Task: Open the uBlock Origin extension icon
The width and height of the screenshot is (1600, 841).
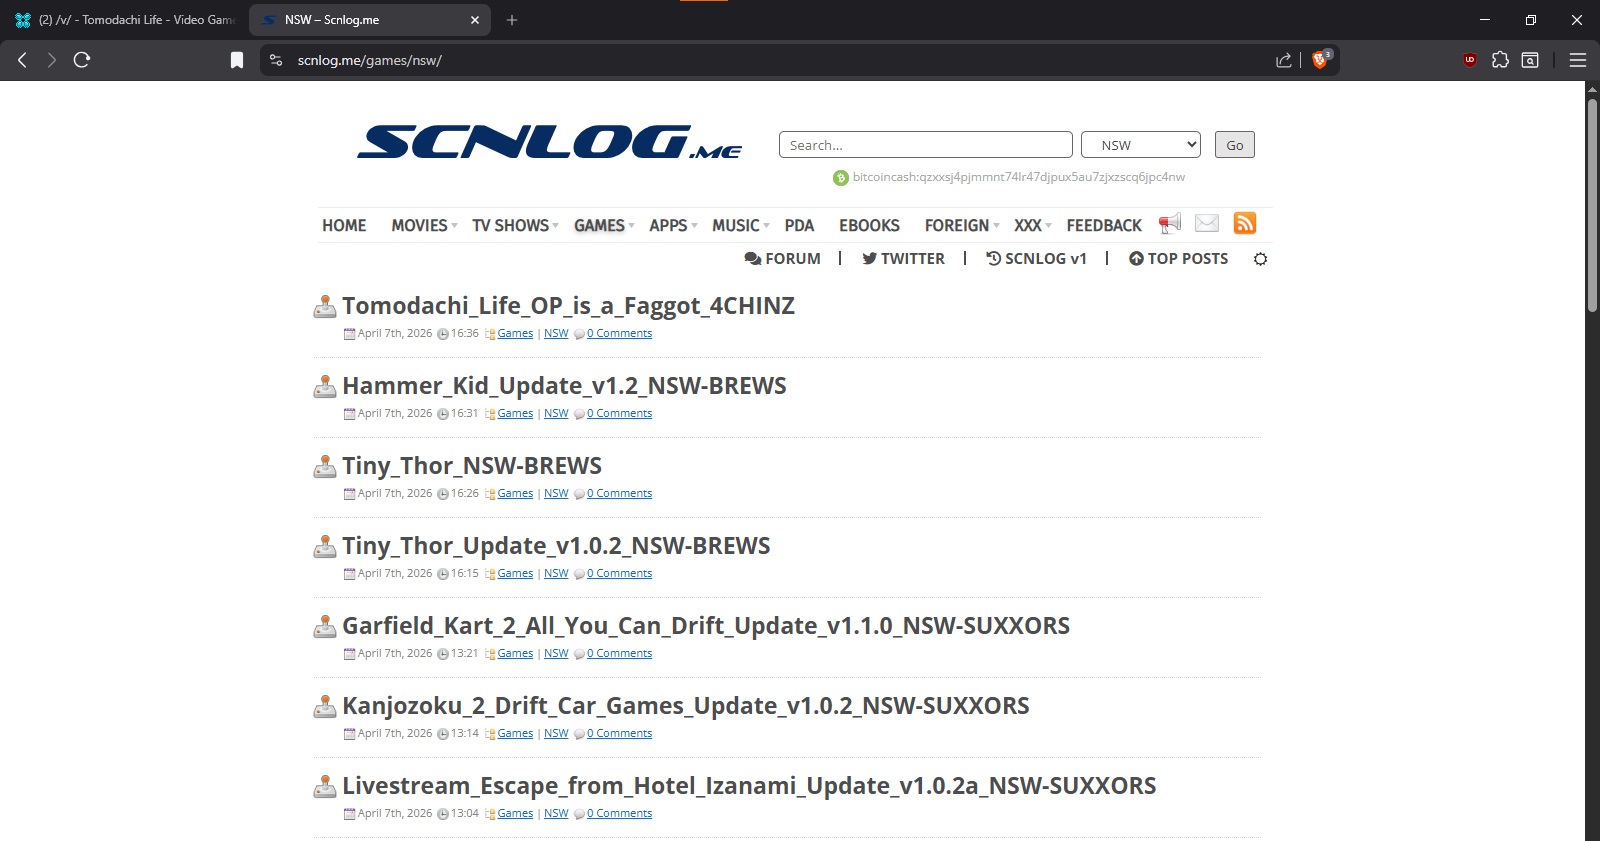Action: (1470, 60)
